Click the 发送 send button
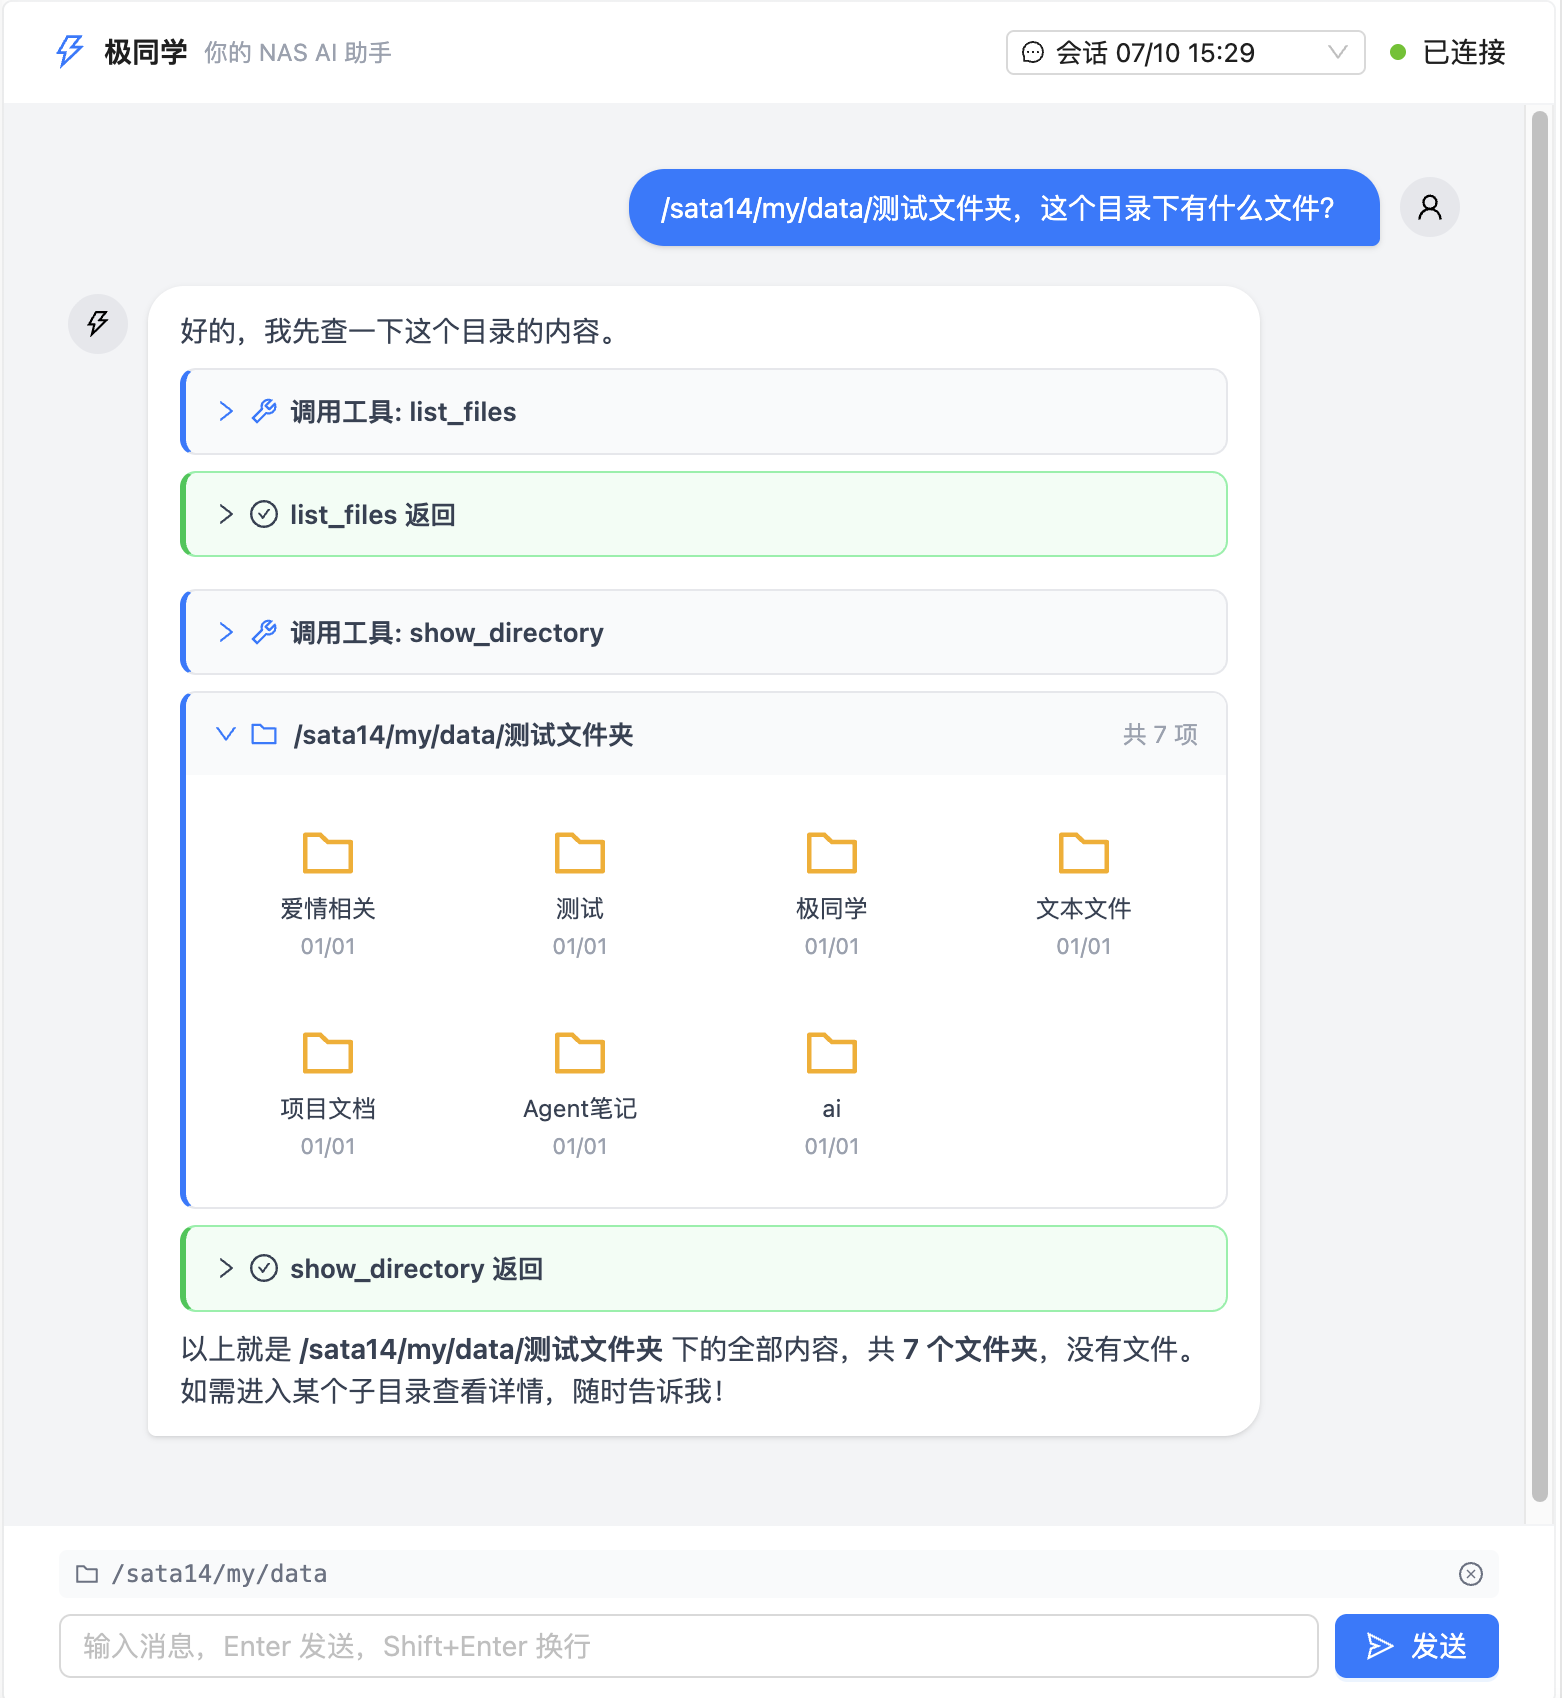 point(1417,1646)
